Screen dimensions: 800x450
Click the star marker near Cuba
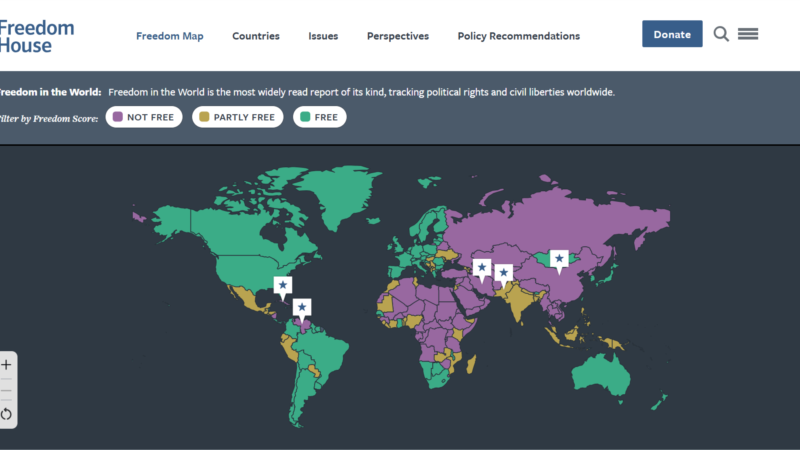pos(282,286)
